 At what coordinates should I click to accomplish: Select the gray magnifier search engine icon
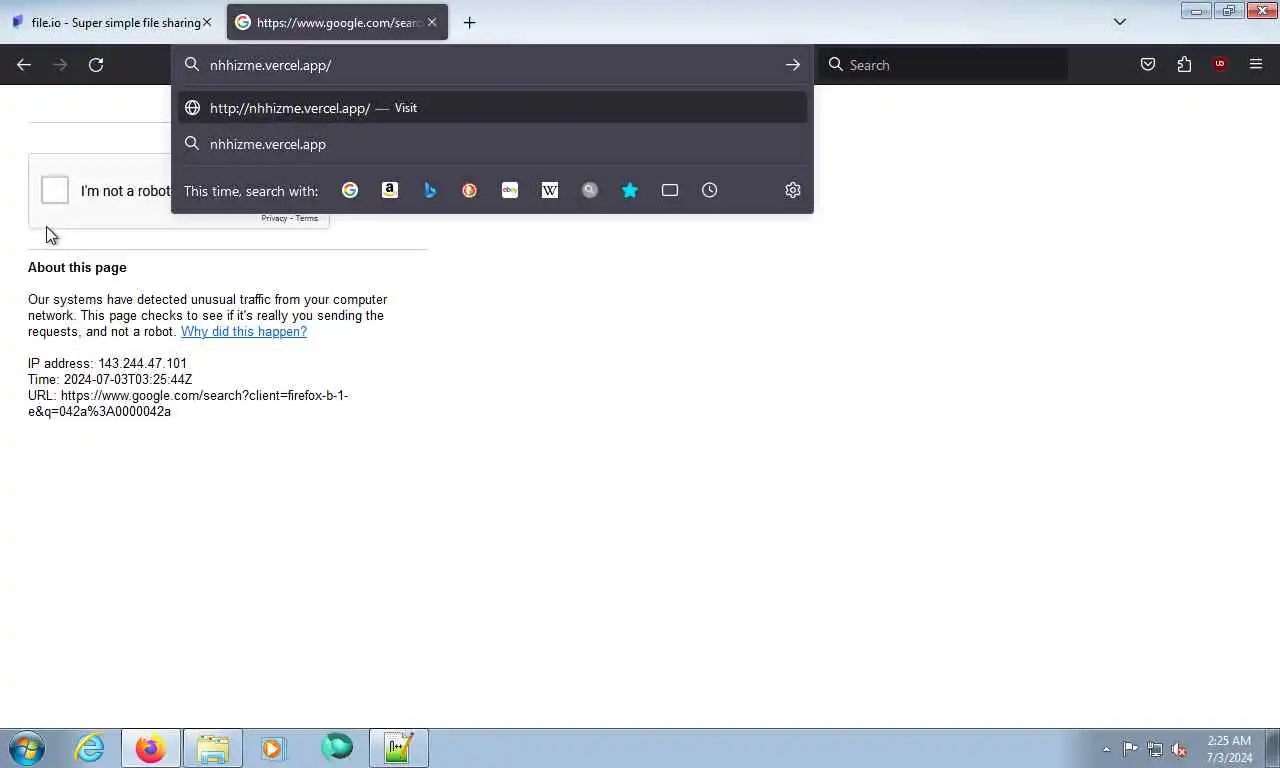[x=590, y=190]
